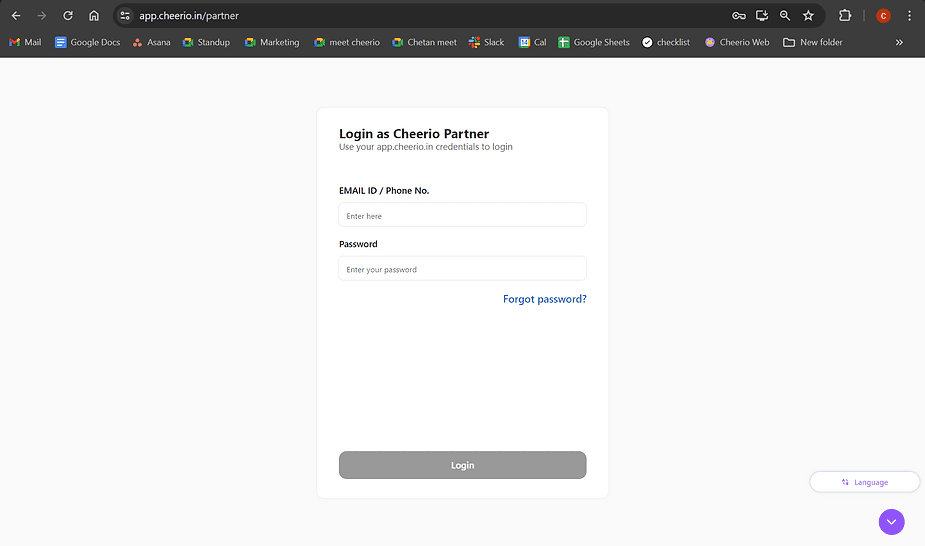Open the New folder bookmarks folder
This screenshot has height=546, width=925.
click(x=813, y=42)
